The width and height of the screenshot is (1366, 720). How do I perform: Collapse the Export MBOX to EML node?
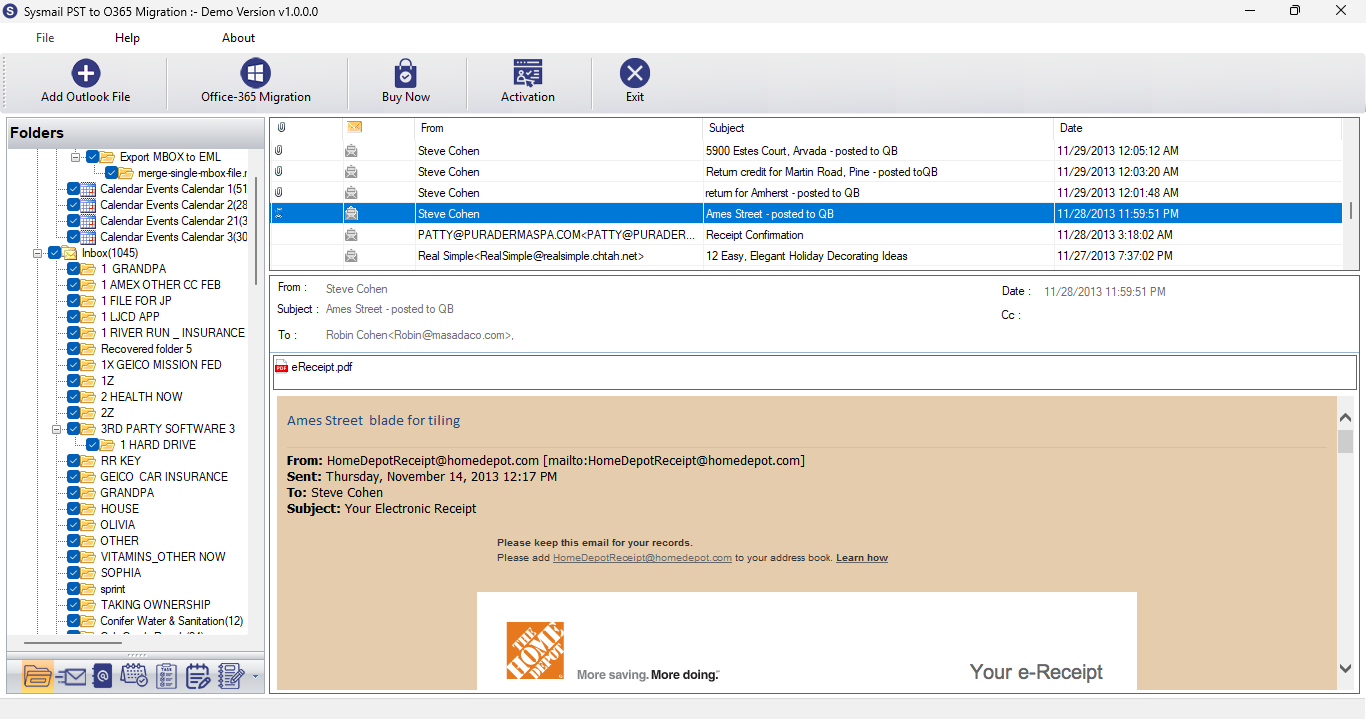pos(76,157)
